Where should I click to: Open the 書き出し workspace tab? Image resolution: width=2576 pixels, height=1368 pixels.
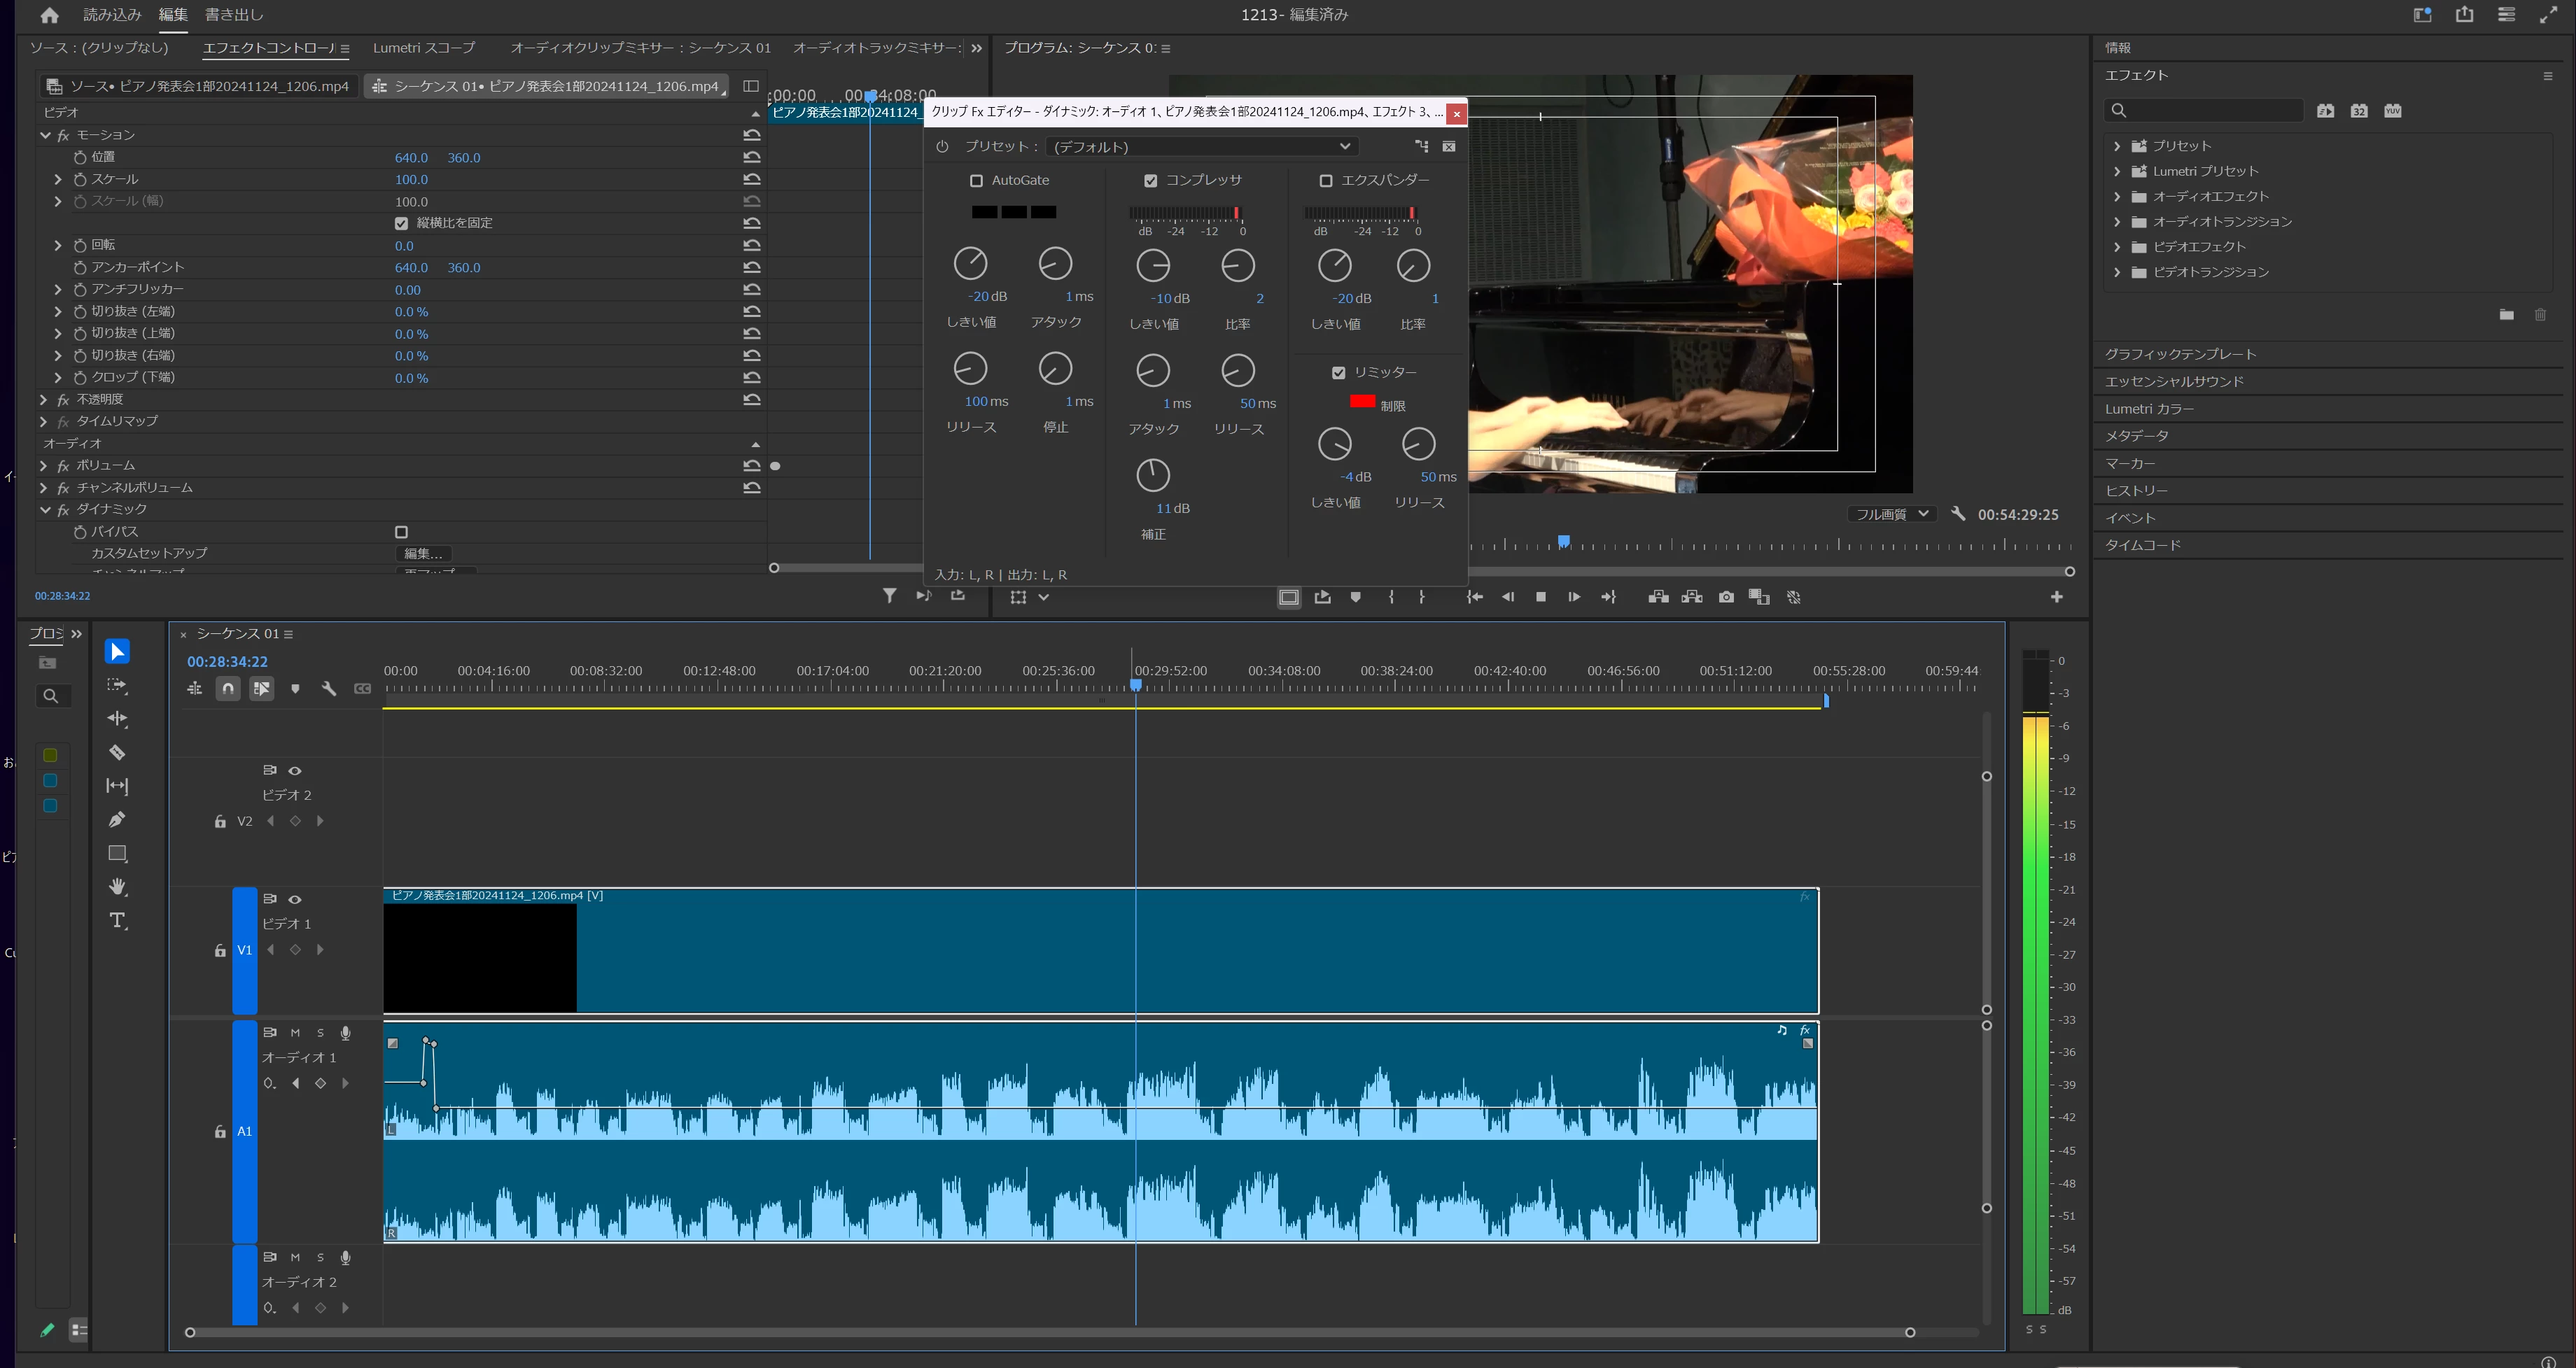click(234, 15)
